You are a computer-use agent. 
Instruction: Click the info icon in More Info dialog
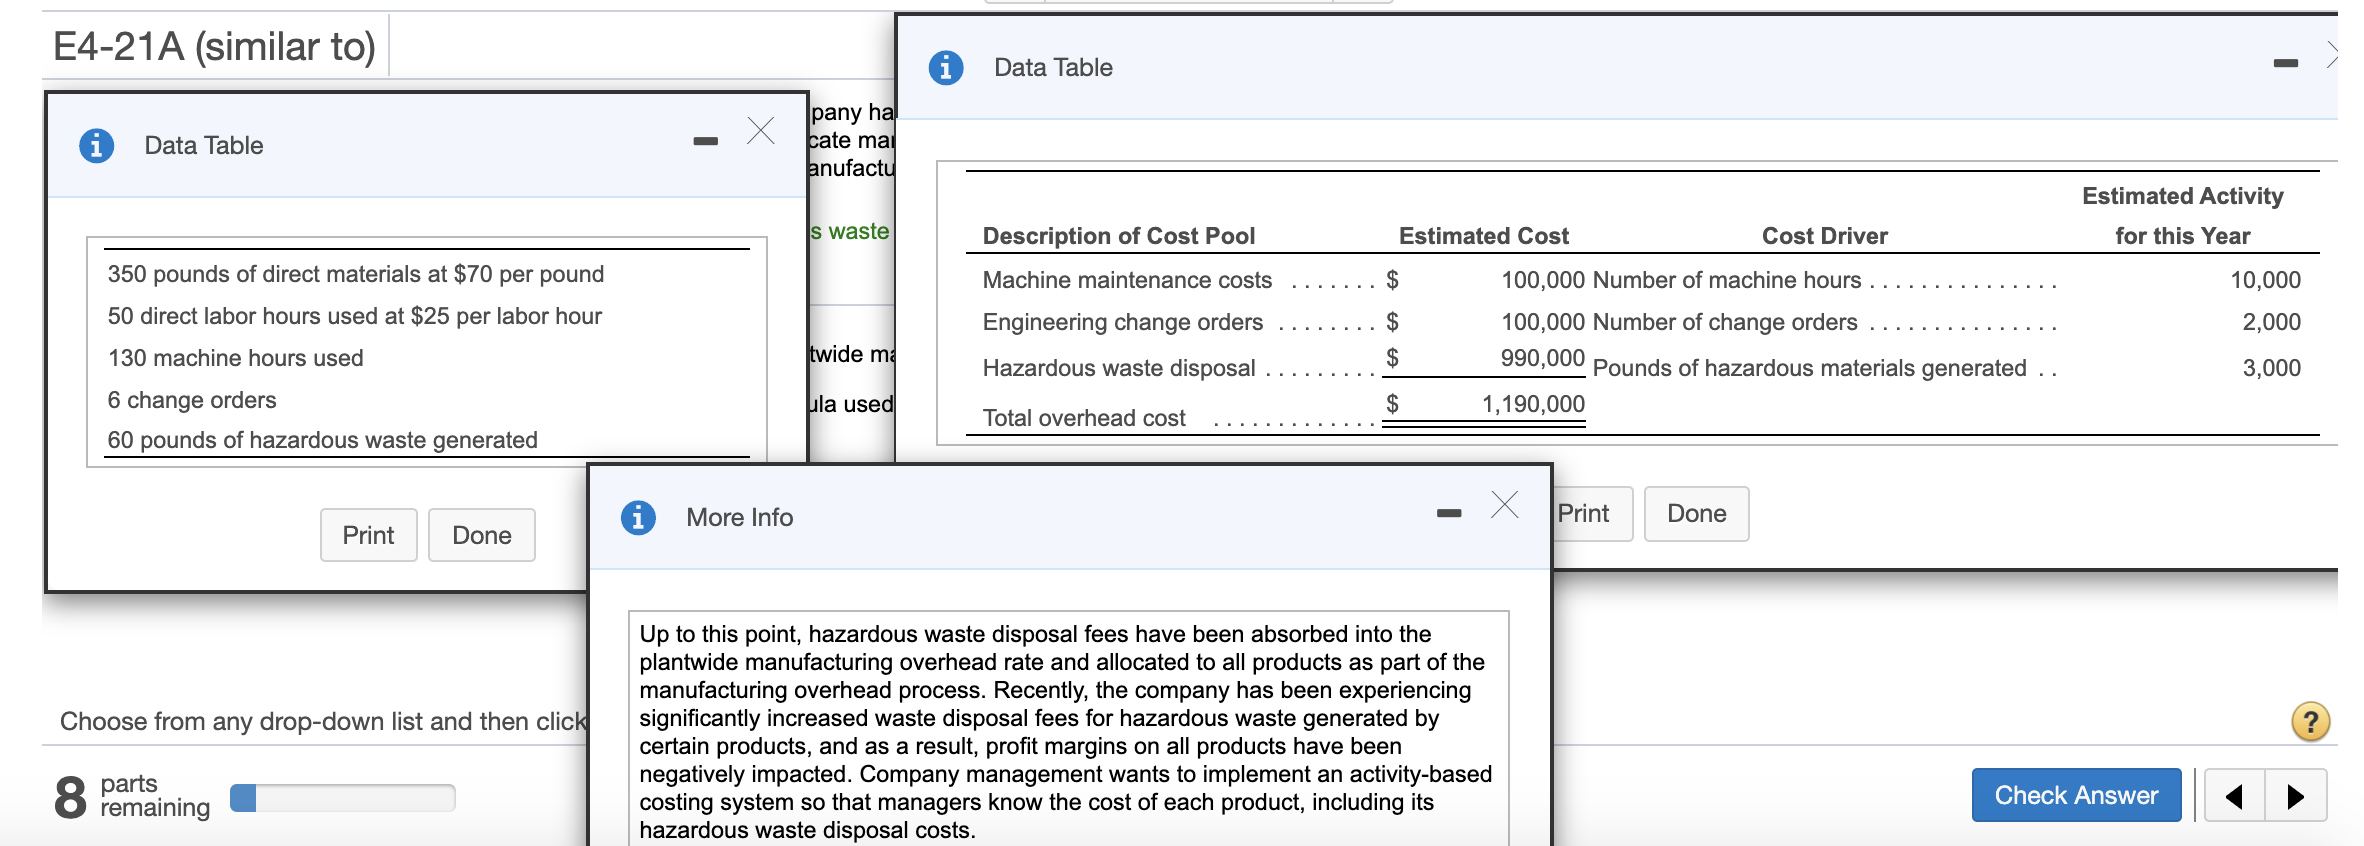(x=638, y=518)
